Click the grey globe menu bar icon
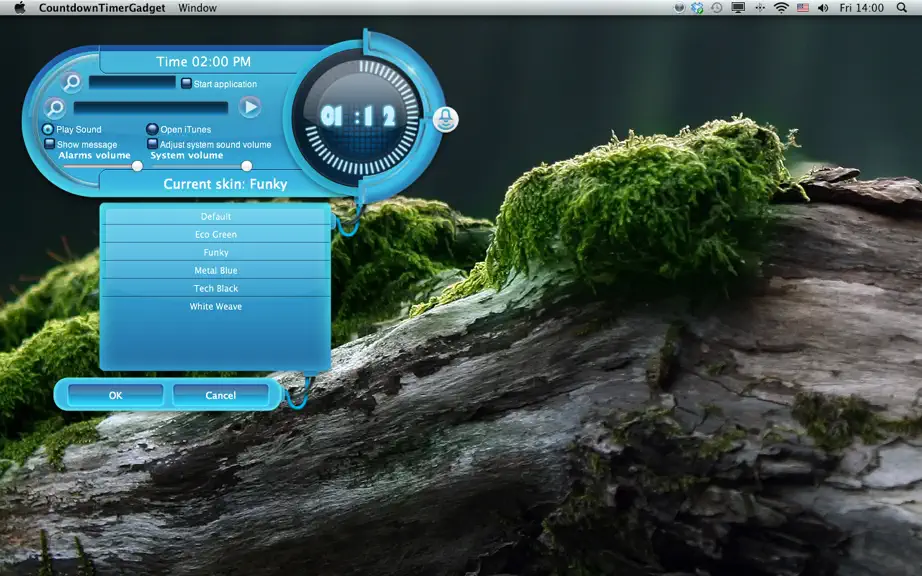The width and height of the screenshot is (922, 576). tap(679, 8)
